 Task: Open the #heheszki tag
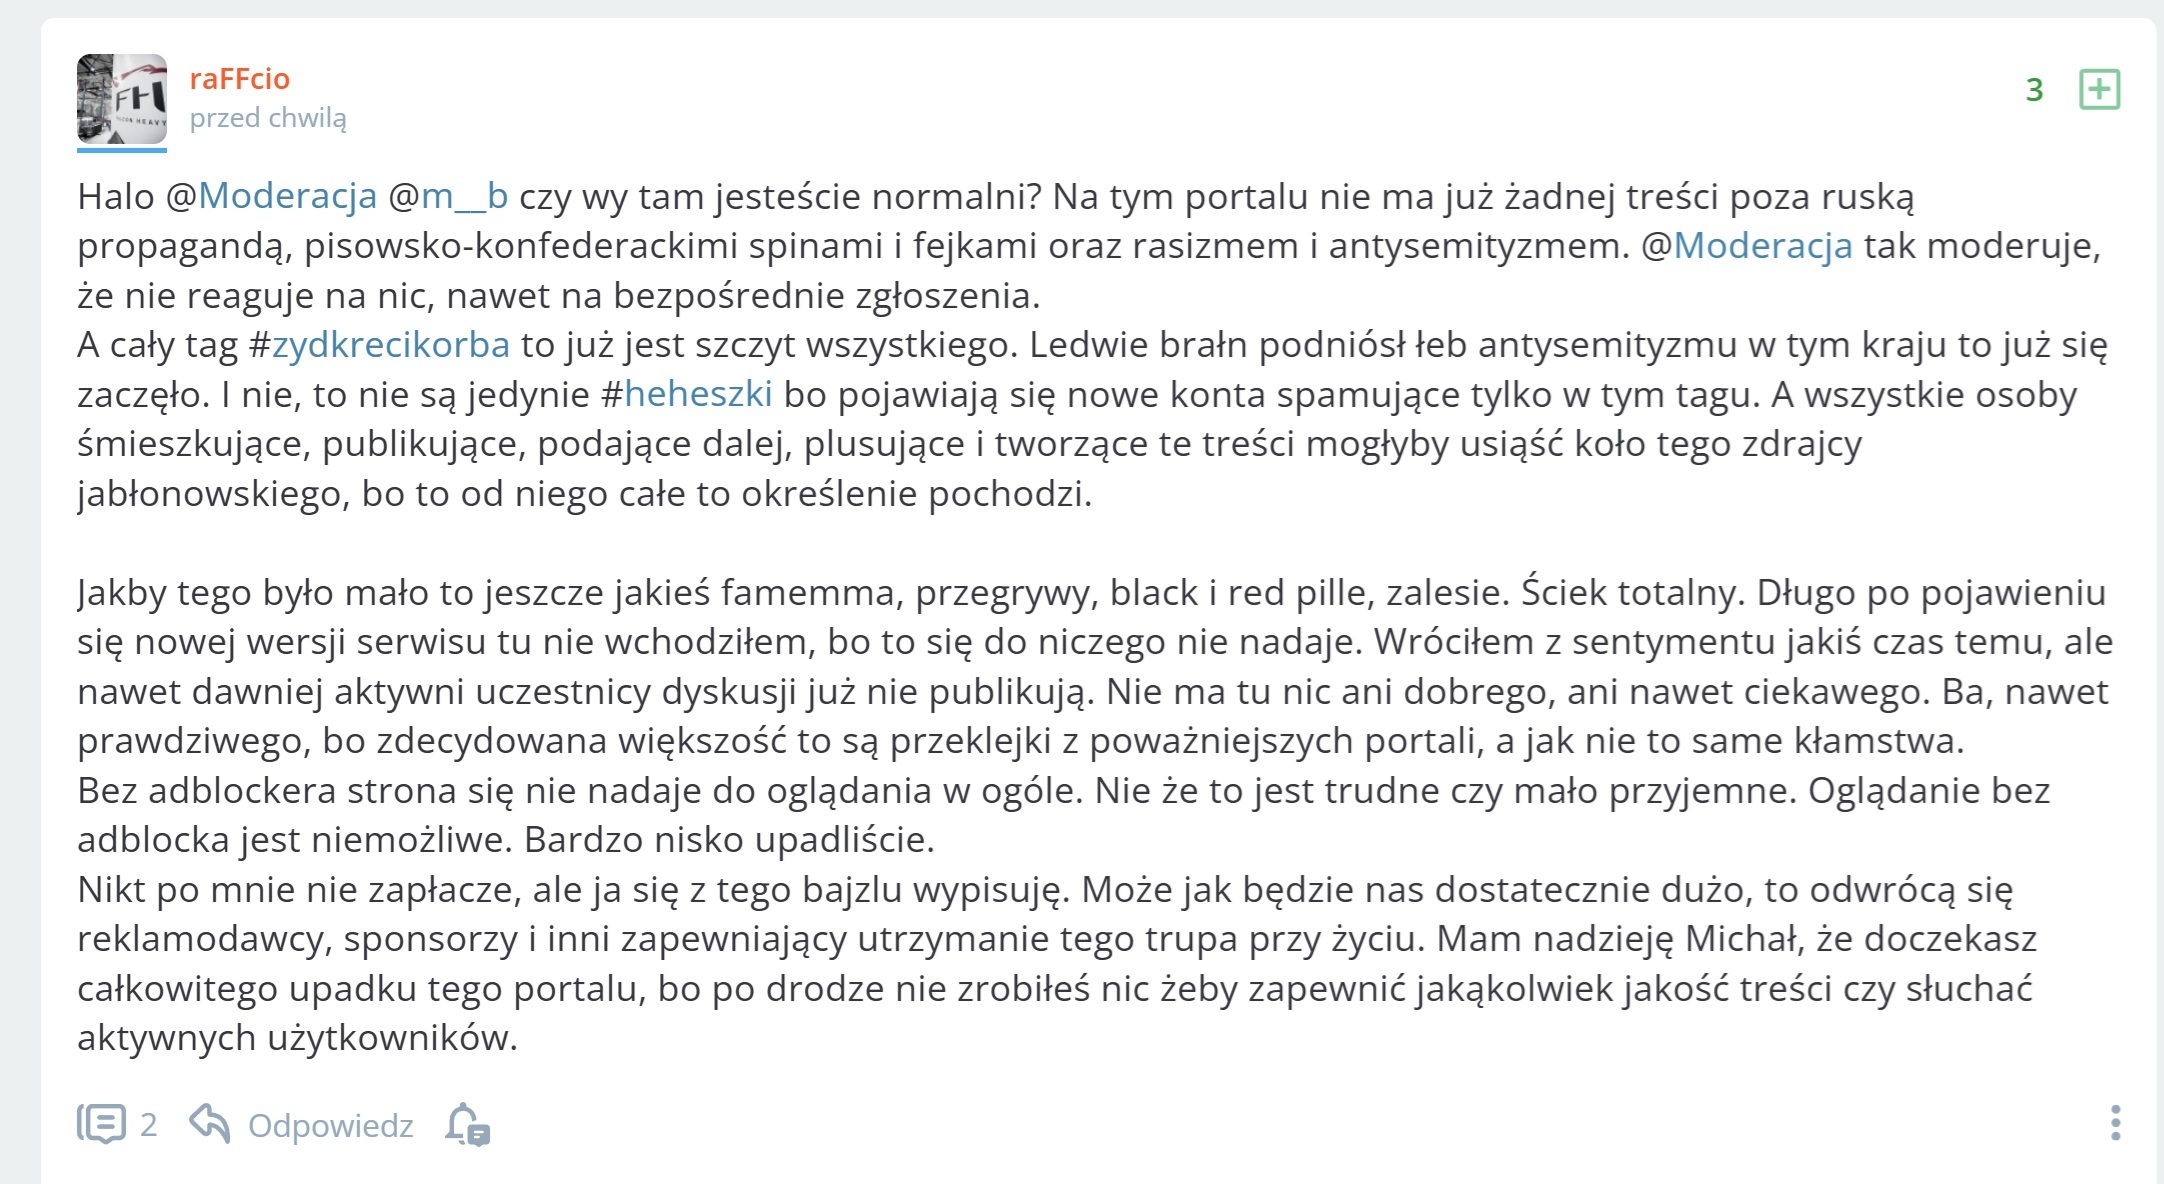(x=698, y=394)
